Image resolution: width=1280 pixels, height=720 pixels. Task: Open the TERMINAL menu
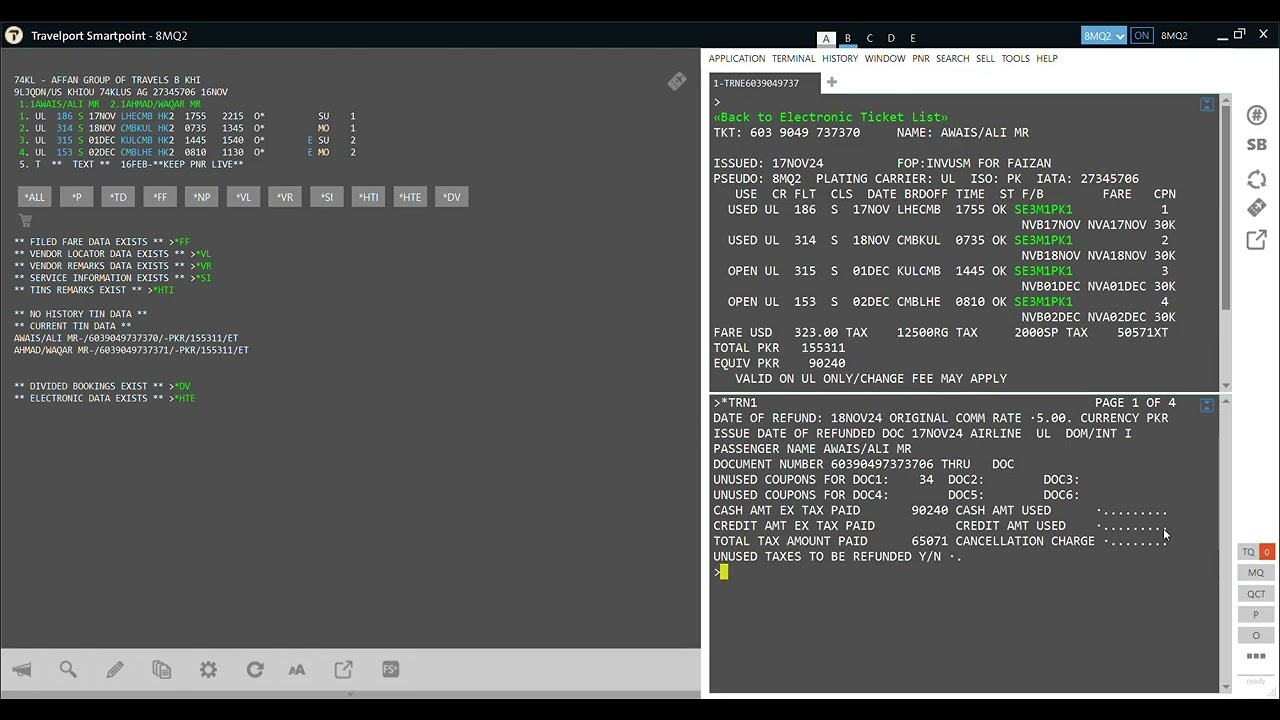click(794, 59)
